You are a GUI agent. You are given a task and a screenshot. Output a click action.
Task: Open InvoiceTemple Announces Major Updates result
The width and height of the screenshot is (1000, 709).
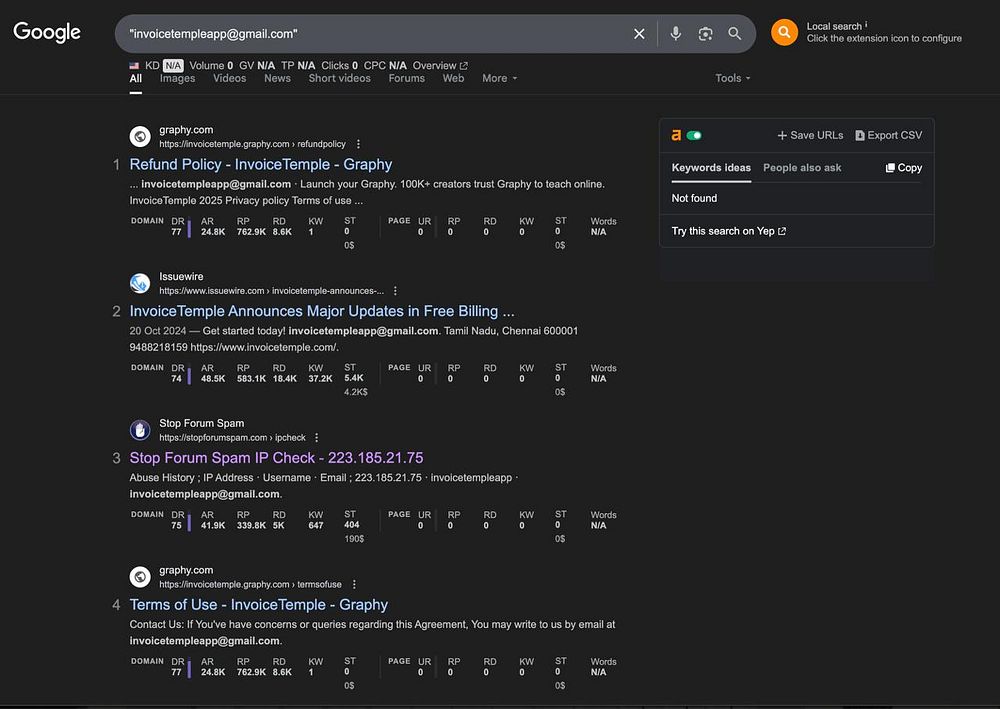322,311
